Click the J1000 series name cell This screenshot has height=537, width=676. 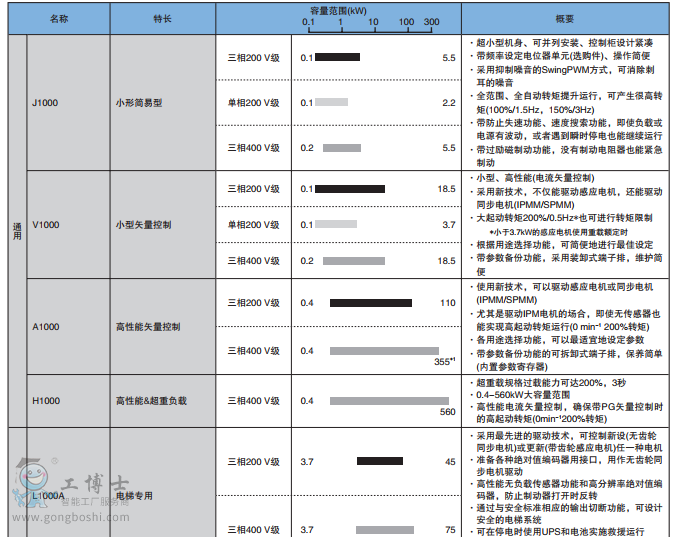[x=46, y=102]
